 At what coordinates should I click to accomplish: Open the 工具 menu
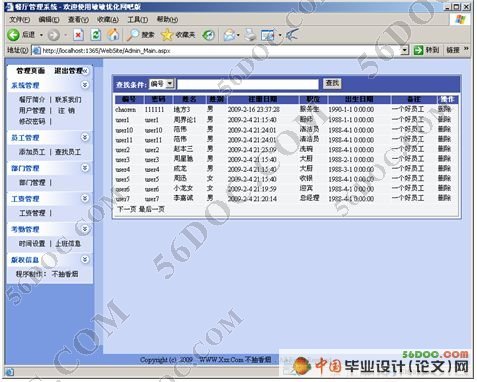point(138,20)
